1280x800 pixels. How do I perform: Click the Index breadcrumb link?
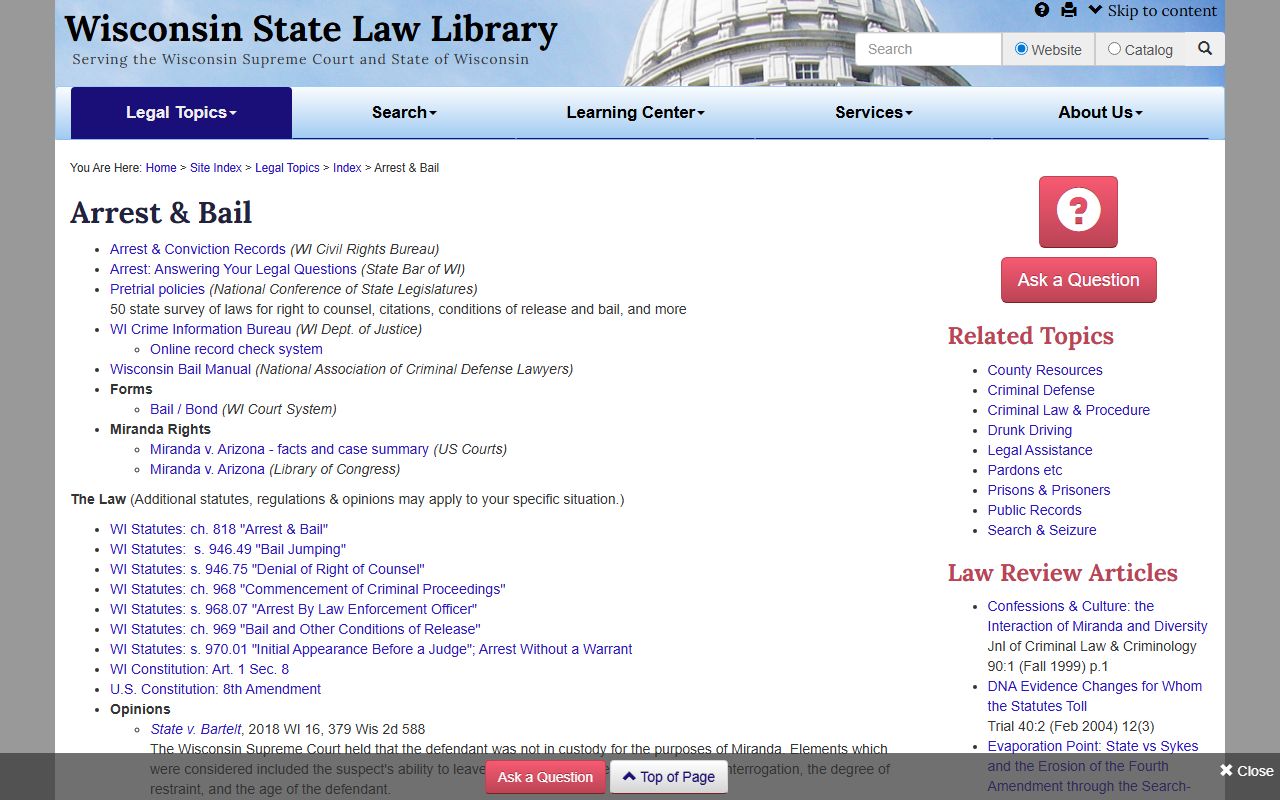(347, 168)
